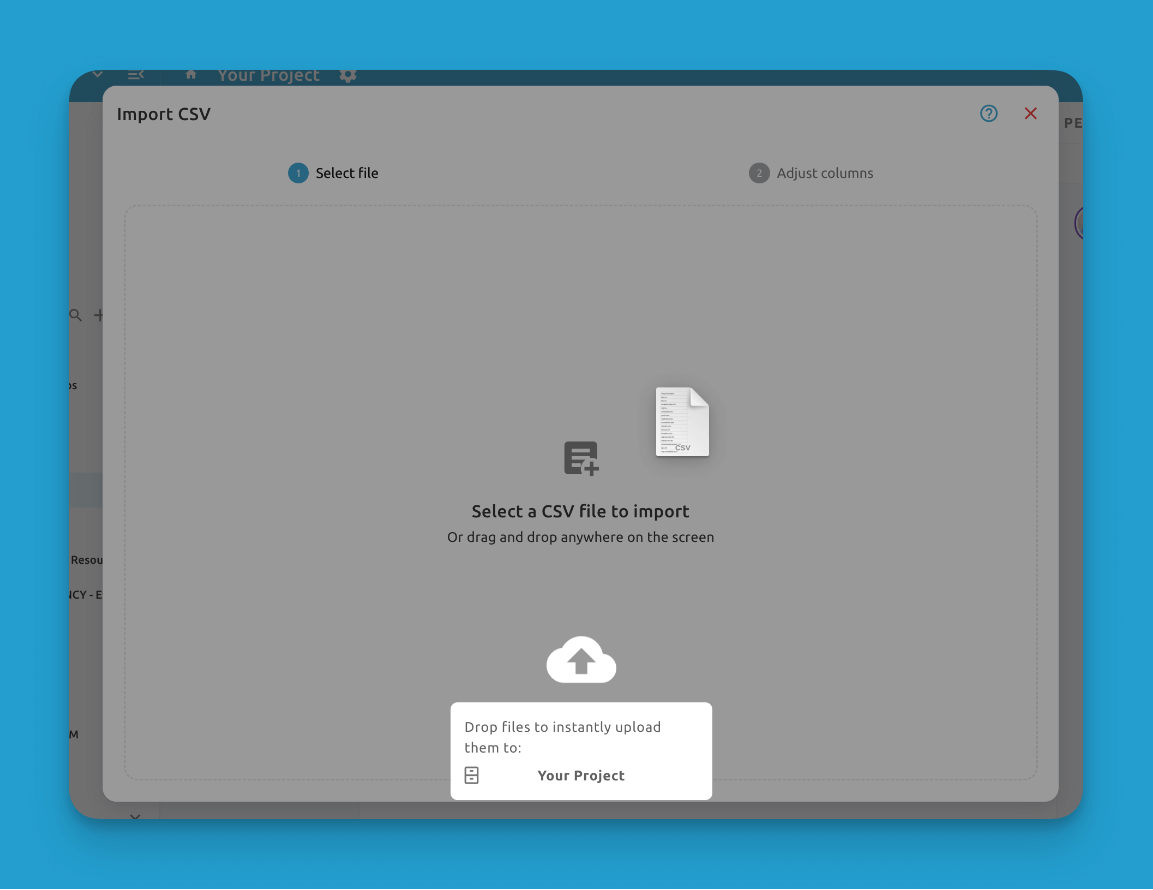Click the dragged CSV file thumbnail
1153x890 pixels.
click(683, 422)
